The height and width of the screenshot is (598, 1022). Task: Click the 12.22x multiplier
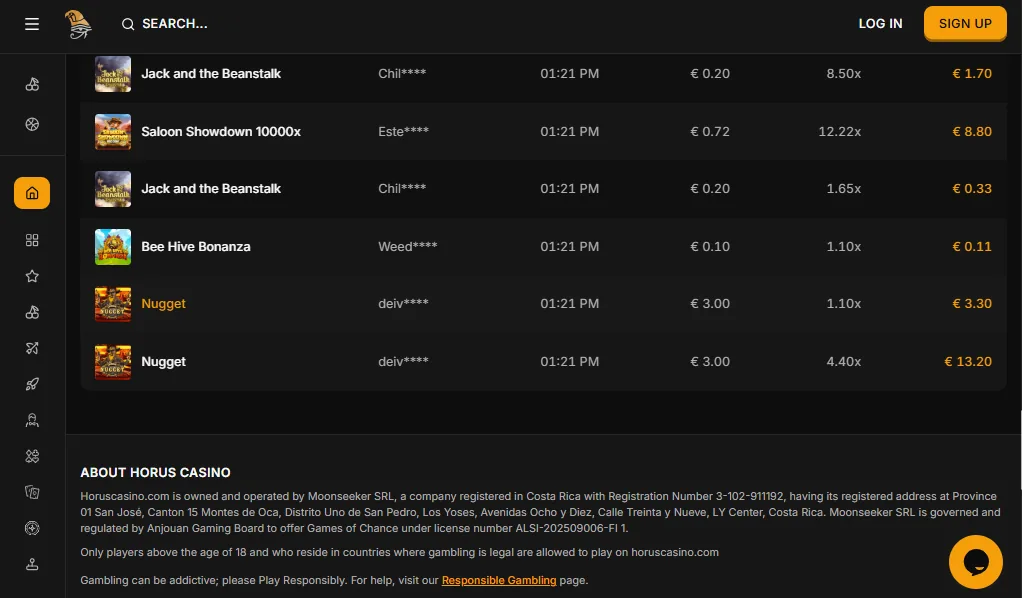pyautogui.click(x=840, y=131)
